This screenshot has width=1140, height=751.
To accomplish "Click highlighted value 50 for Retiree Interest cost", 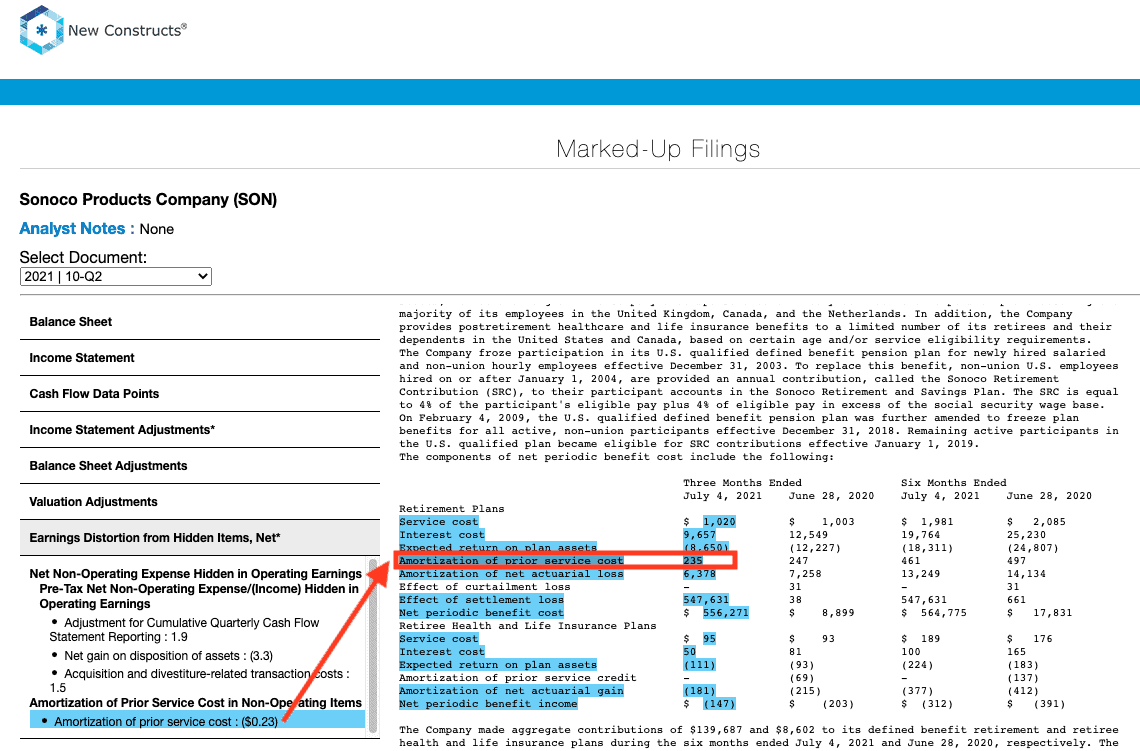I will pyautogui.click(x=689, y=651).
